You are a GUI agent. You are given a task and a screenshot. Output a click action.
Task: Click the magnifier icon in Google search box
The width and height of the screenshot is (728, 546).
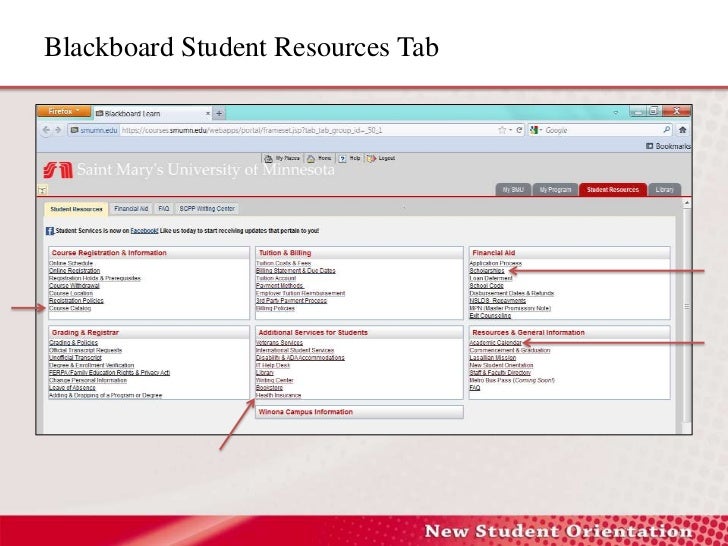point(667,130)
